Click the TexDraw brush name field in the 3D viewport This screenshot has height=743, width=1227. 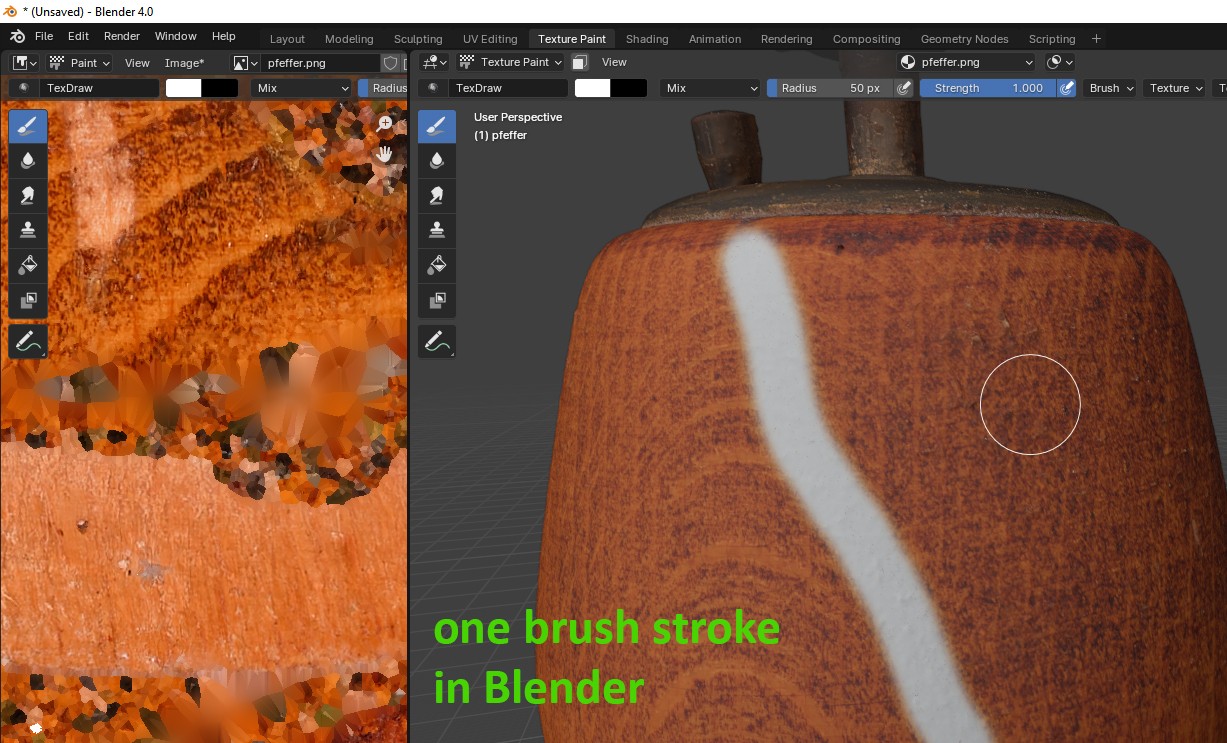[507, 88]
